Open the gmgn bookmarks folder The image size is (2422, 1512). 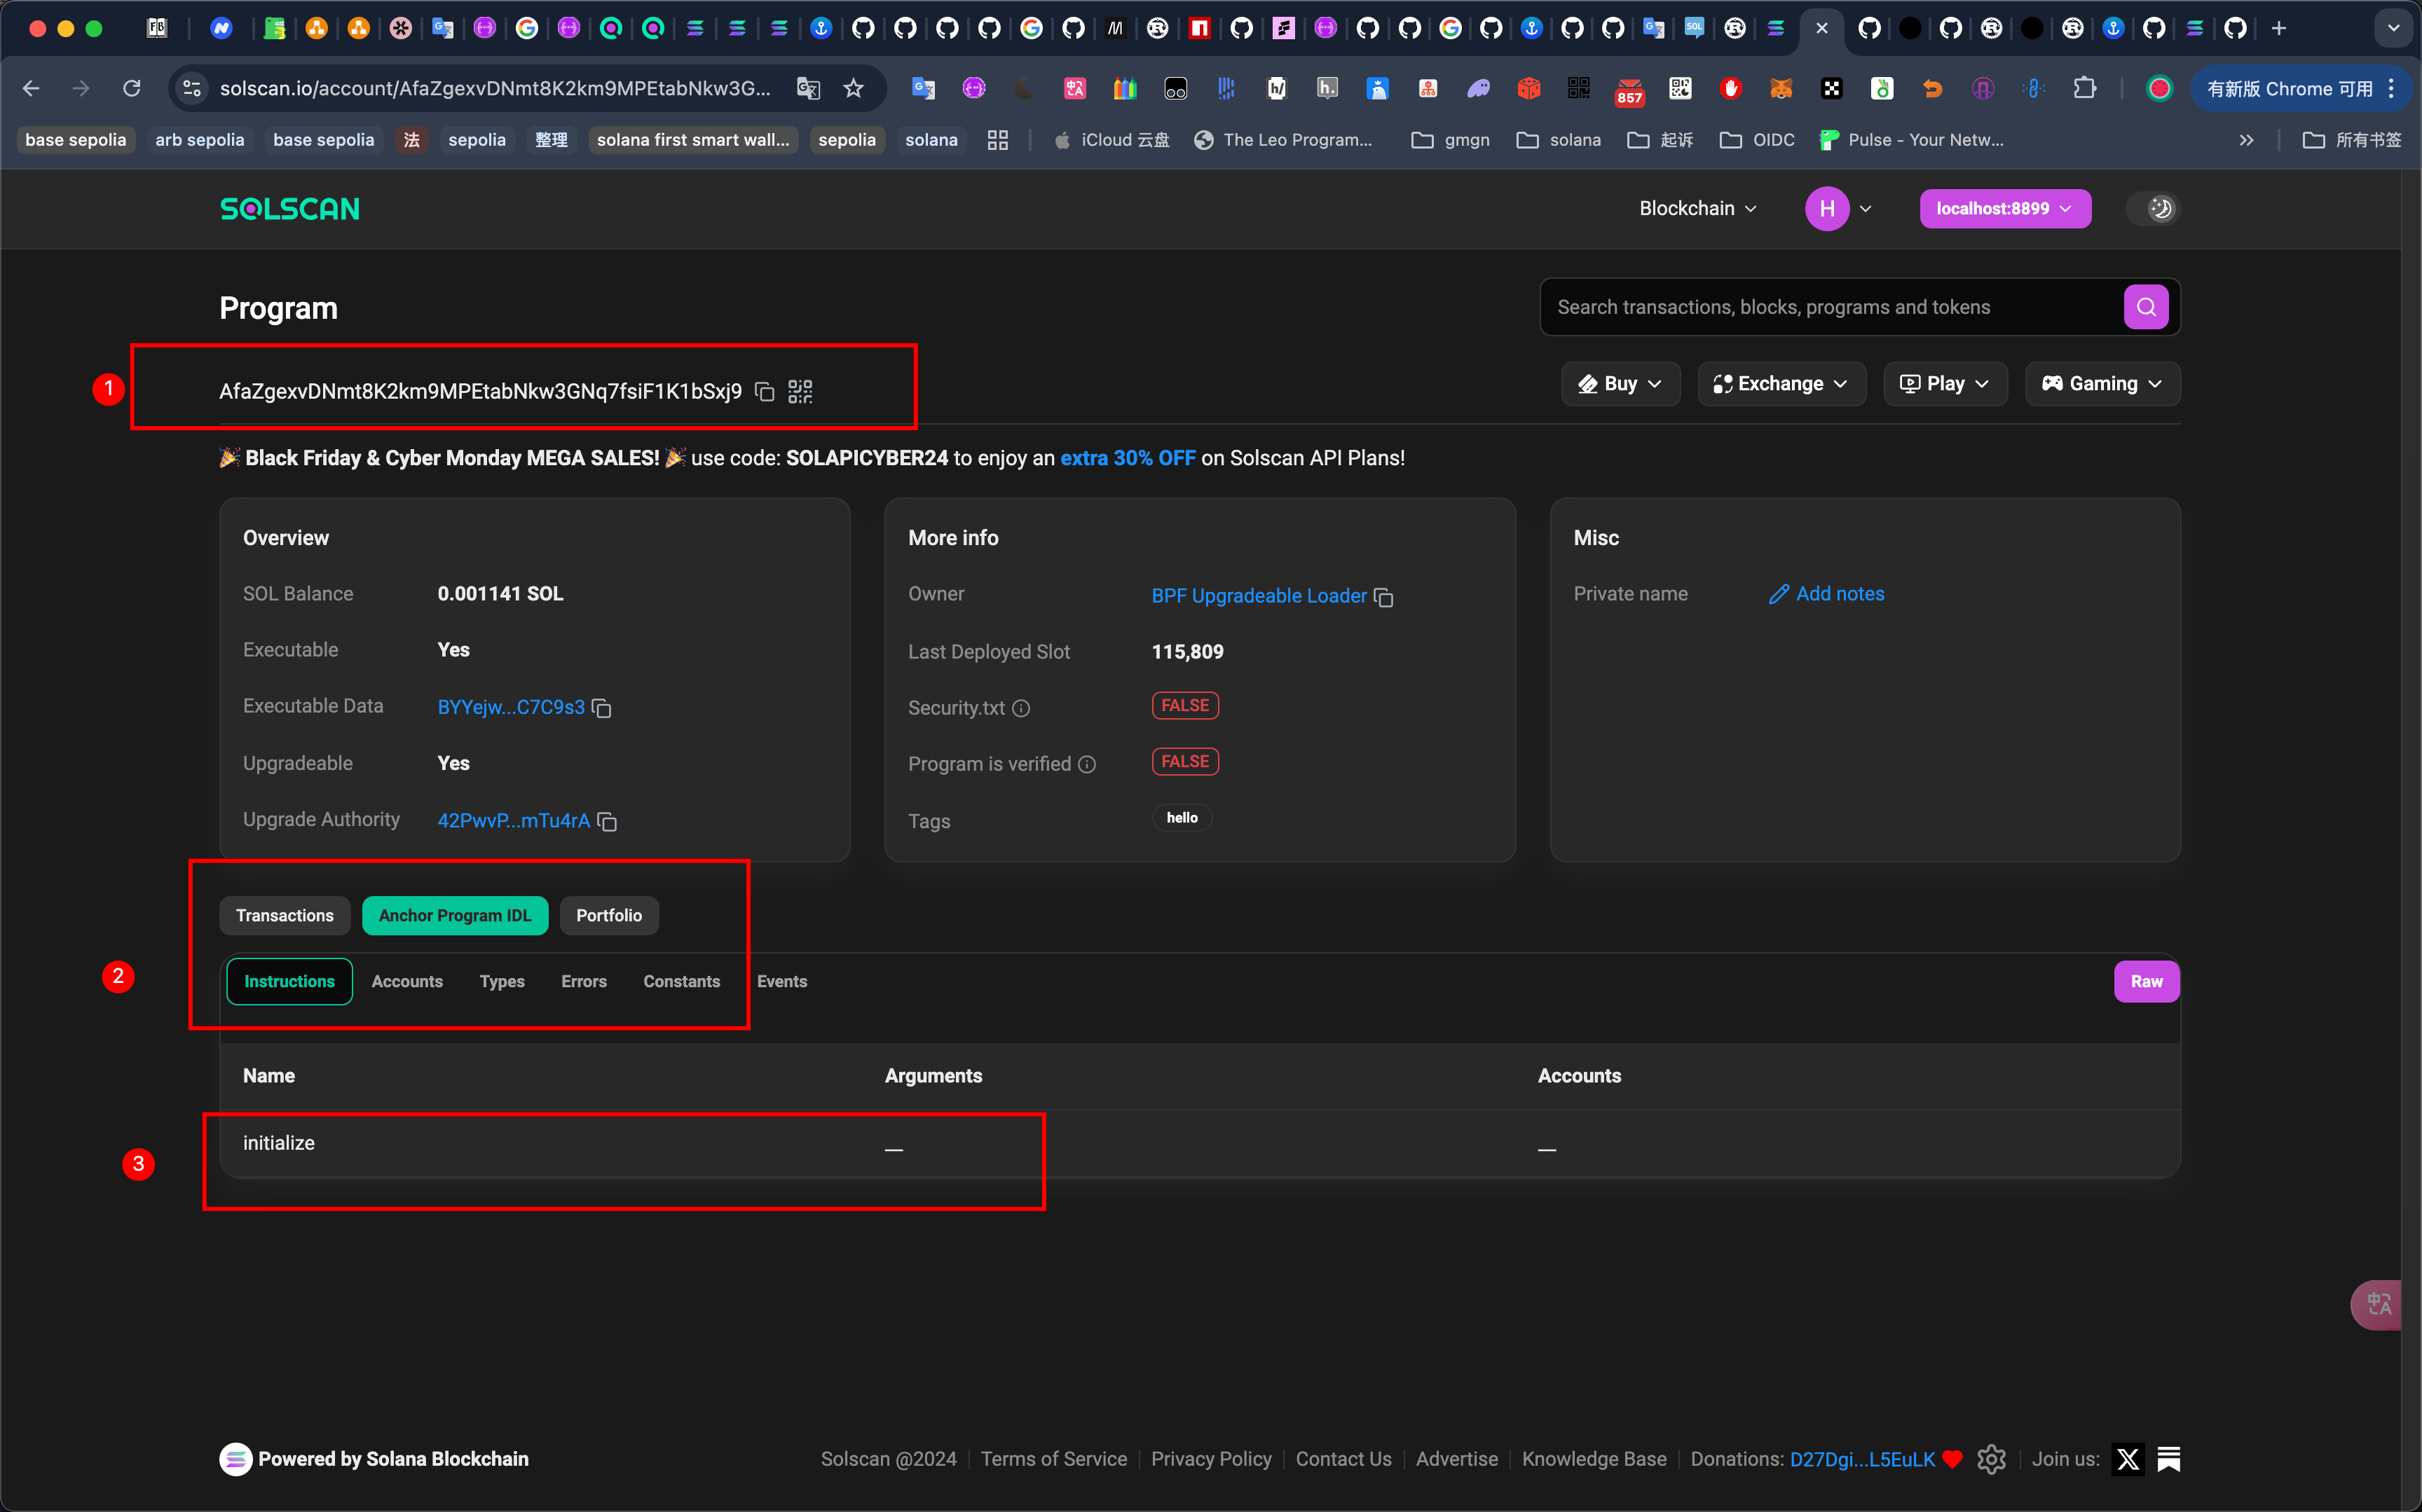click(x=1450, y=140)
